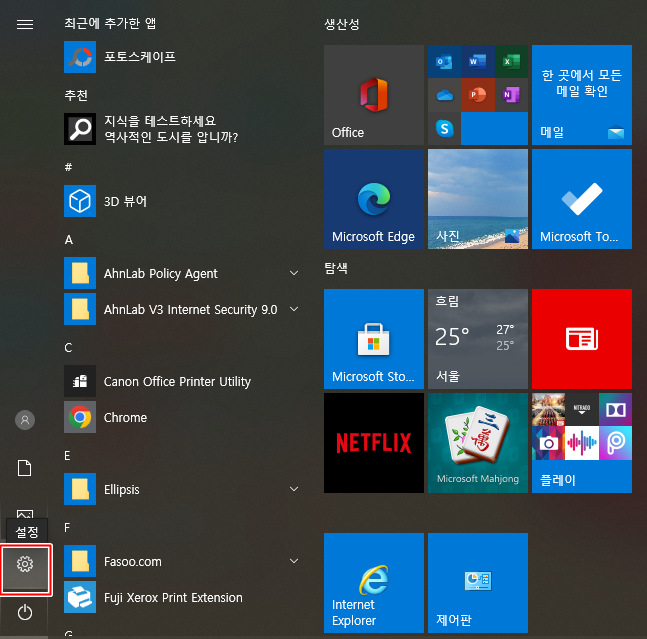This screenshot has height=639, width=647.
Task: Open the 사진 photos tile
Action: pyautogui.click(x=478, y=199)
